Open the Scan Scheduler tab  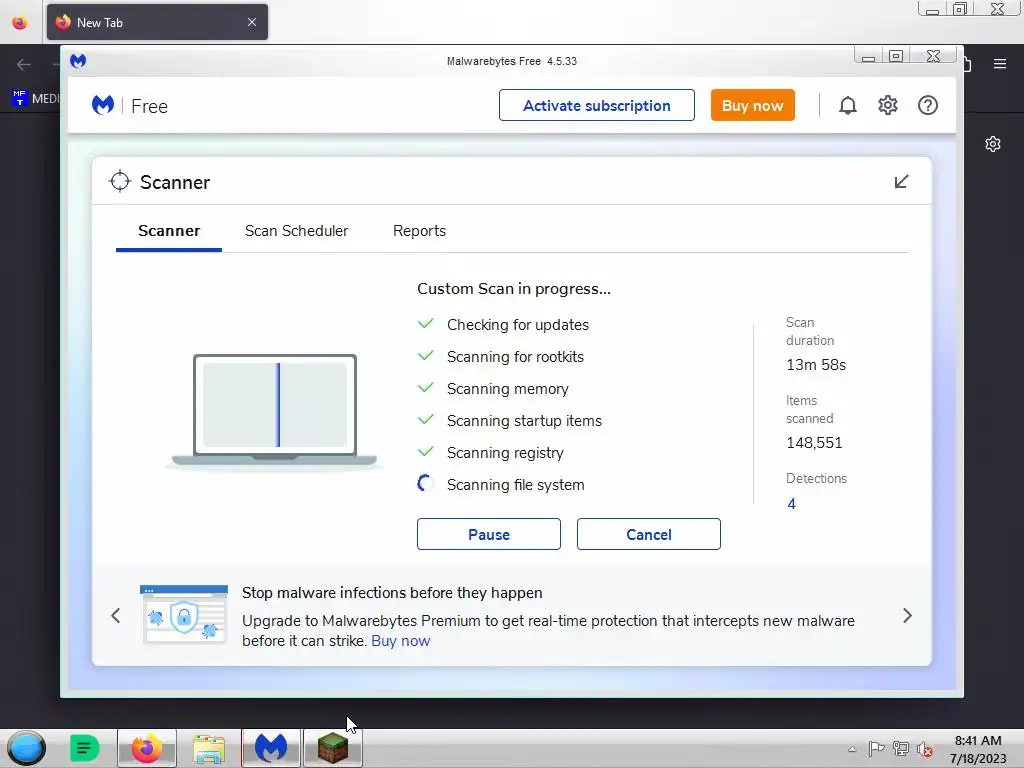tap(296, 231)
